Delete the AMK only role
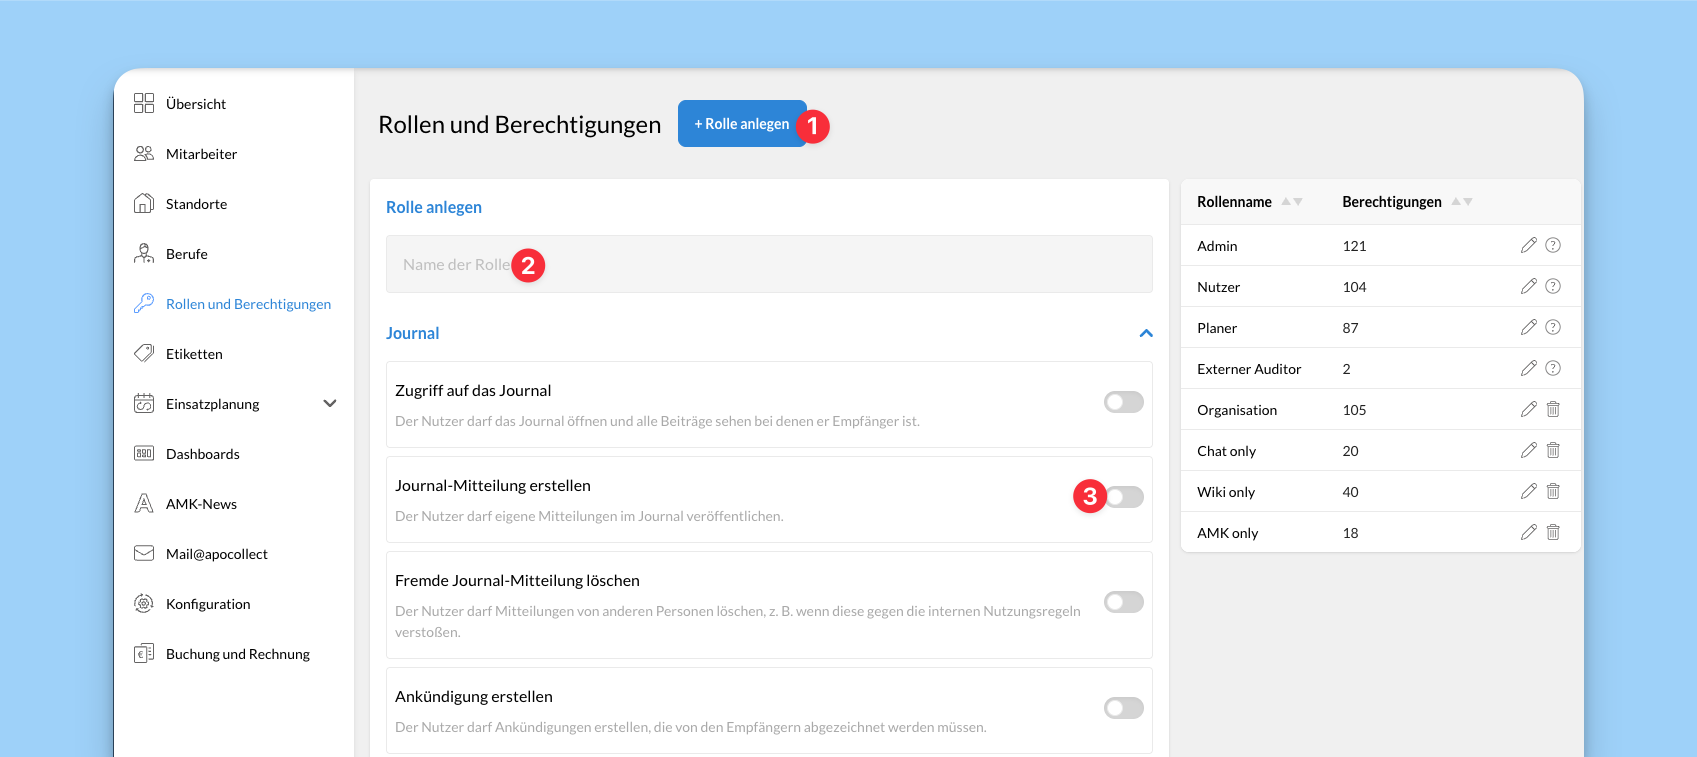 (x=1553, y=532)
